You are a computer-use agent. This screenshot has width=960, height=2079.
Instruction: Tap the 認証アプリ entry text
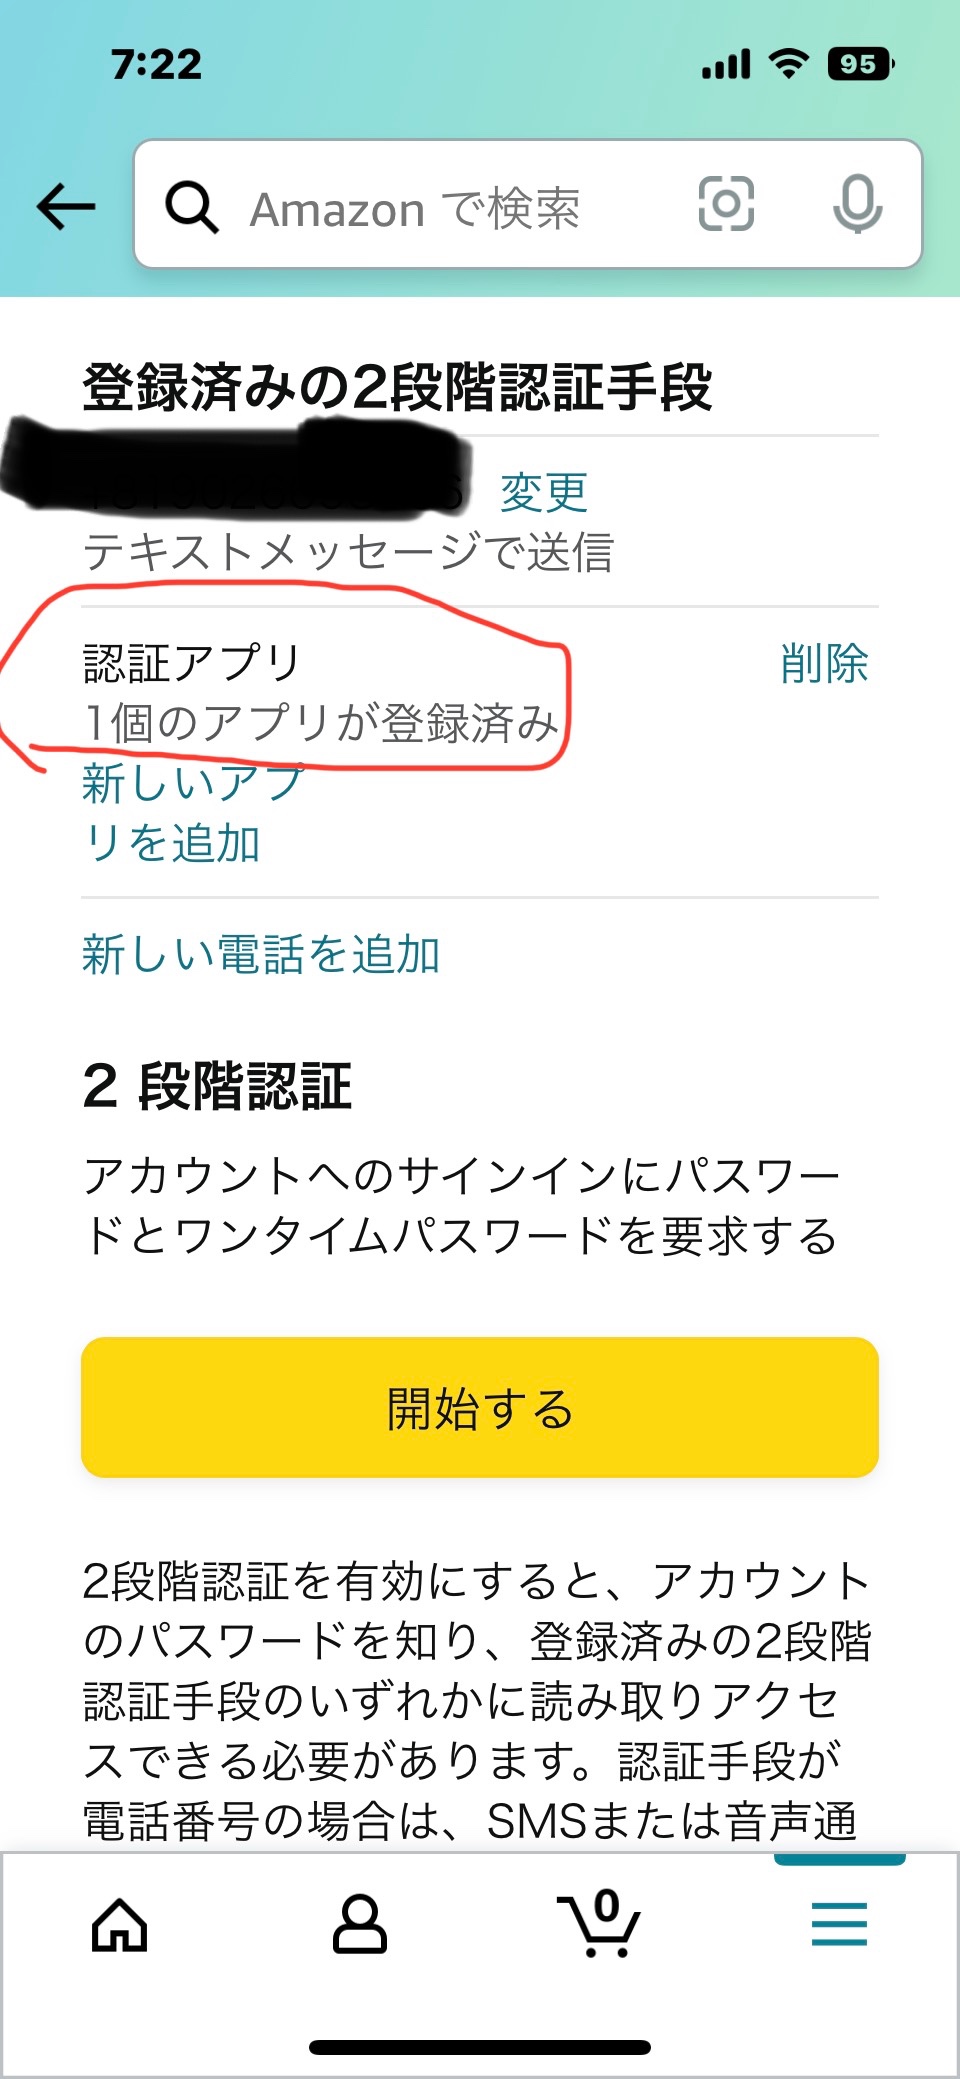pos(192,664)
